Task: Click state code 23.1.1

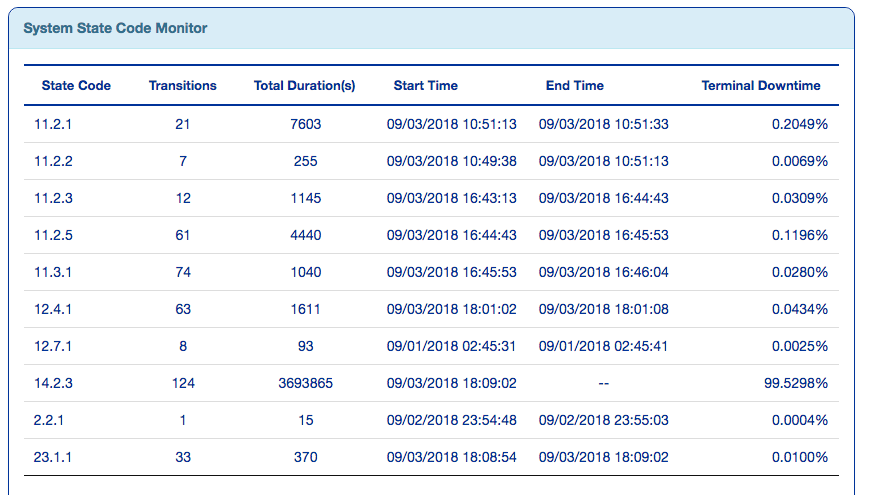Action: pos(54,457)
